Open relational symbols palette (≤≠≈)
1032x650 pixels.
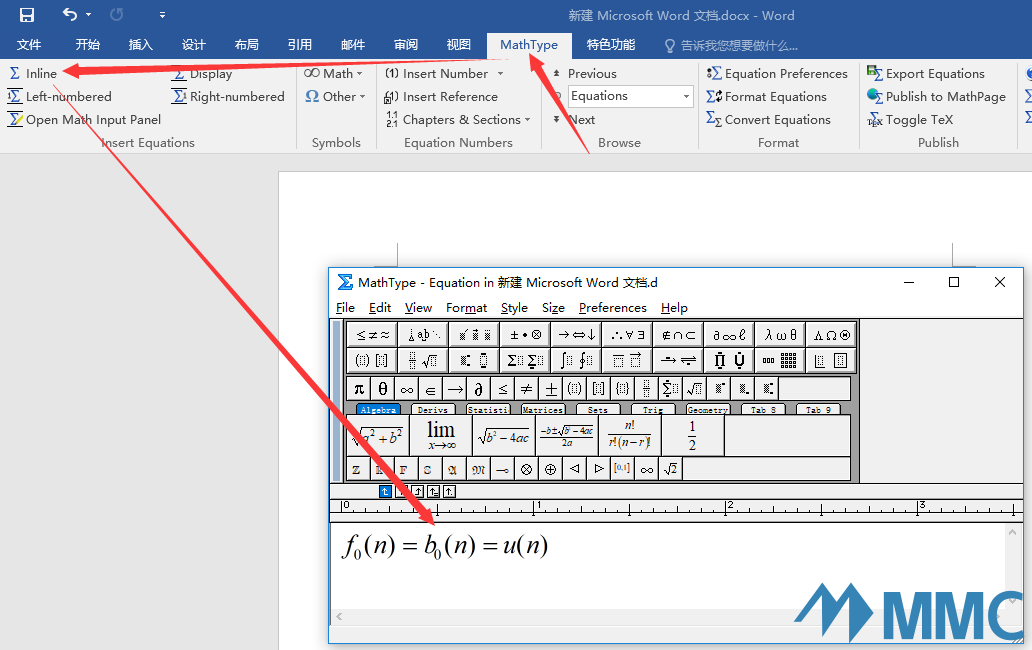click(x=372, y=335)
